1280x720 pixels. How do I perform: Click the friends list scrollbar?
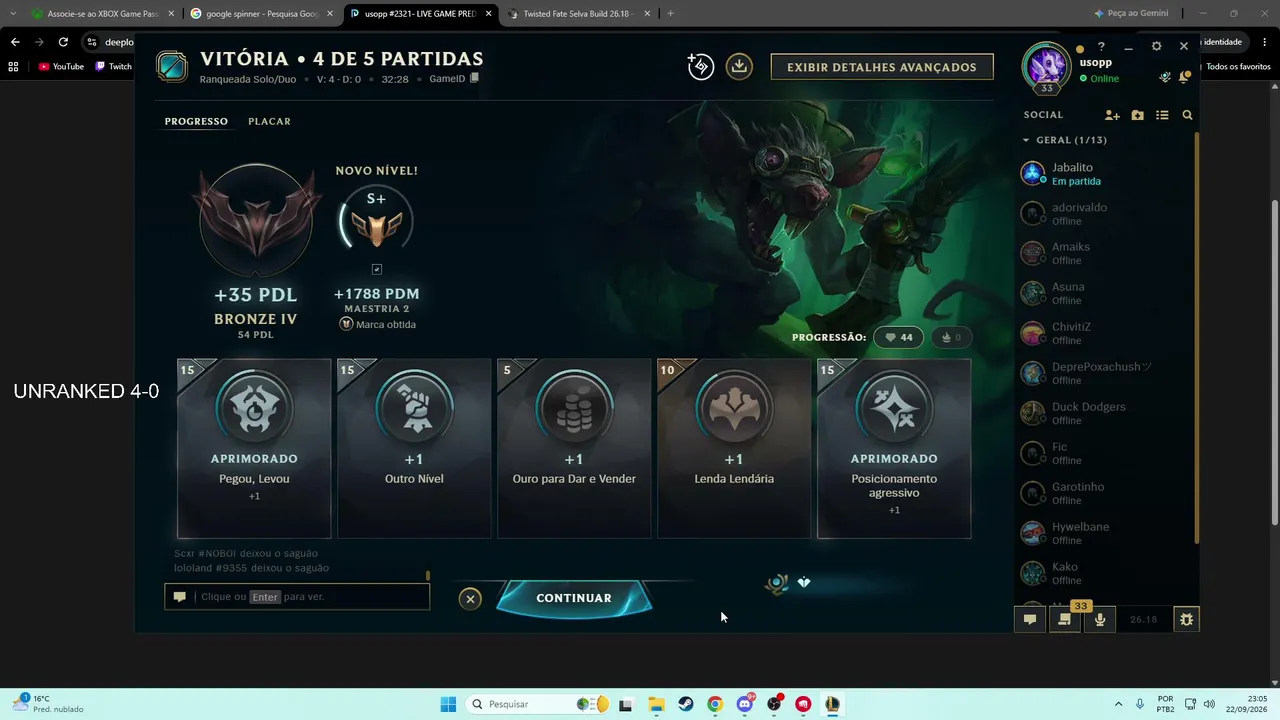[1195, 340]
